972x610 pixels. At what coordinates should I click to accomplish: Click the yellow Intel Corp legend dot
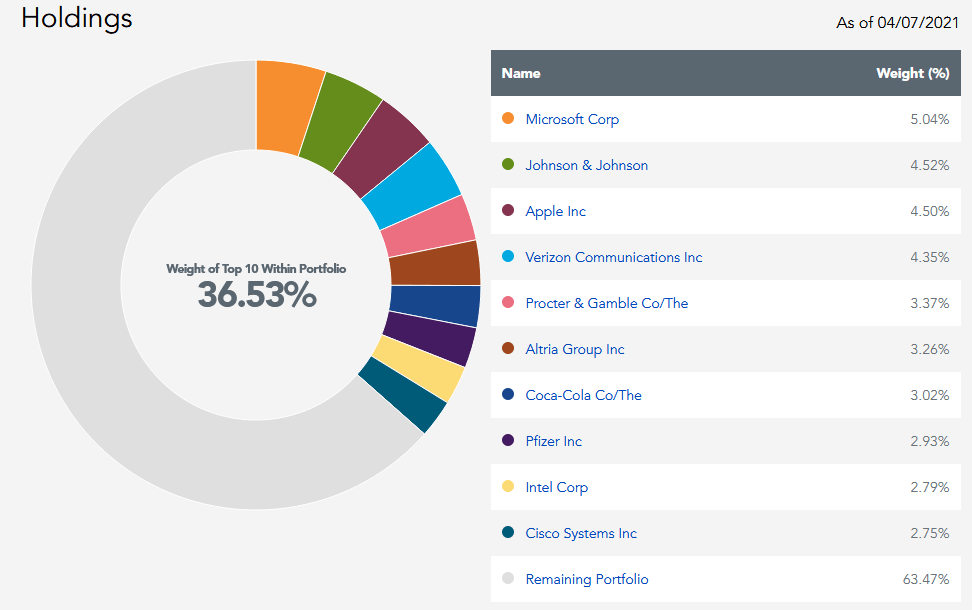[508, 486]
